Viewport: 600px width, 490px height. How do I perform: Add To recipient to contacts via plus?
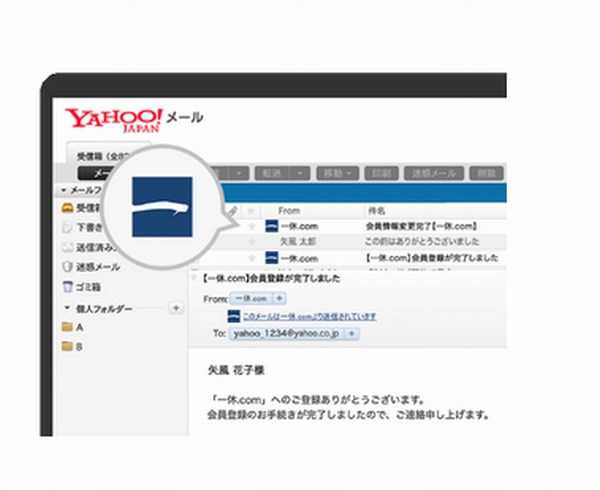(x=351, y=334)
